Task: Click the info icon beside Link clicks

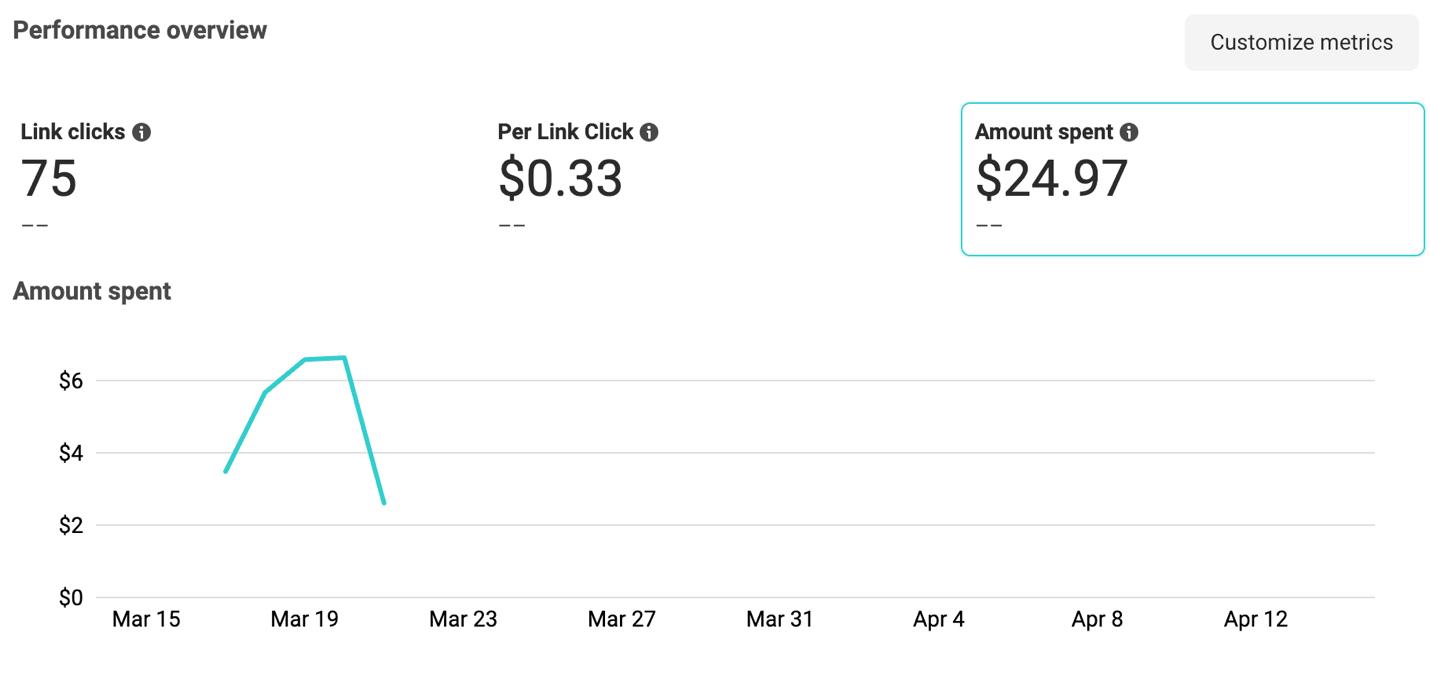Action: (x=142, y=132)
